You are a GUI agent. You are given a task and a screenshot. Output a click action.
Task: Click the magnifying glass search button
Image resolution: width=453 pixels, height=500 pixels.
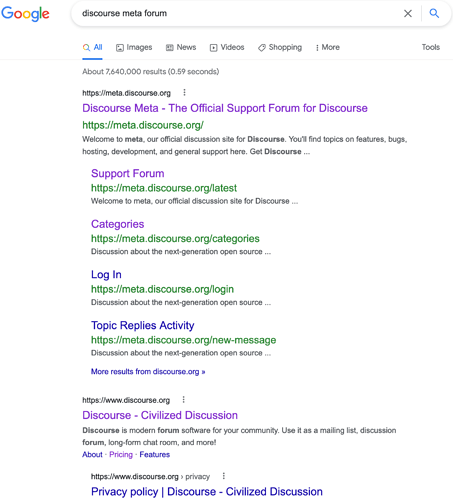coord(434,13)
